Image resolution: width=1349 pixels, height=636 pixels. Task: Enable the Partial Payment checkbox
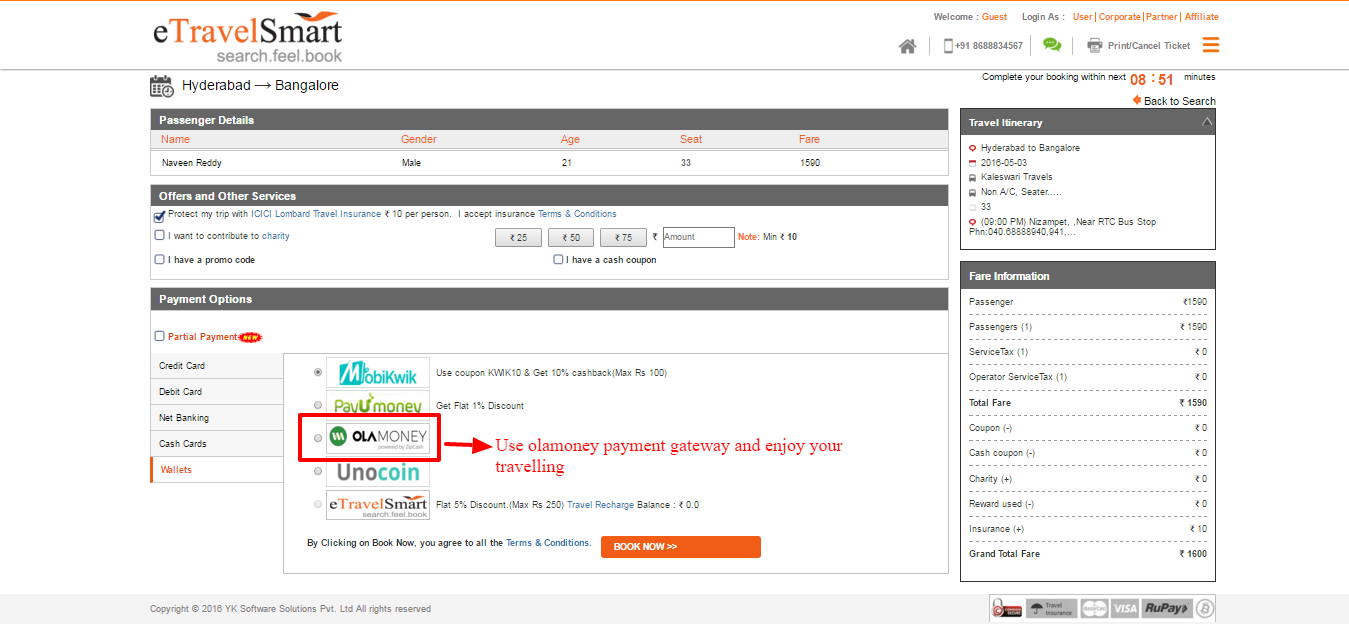click(x=159, y=337)
